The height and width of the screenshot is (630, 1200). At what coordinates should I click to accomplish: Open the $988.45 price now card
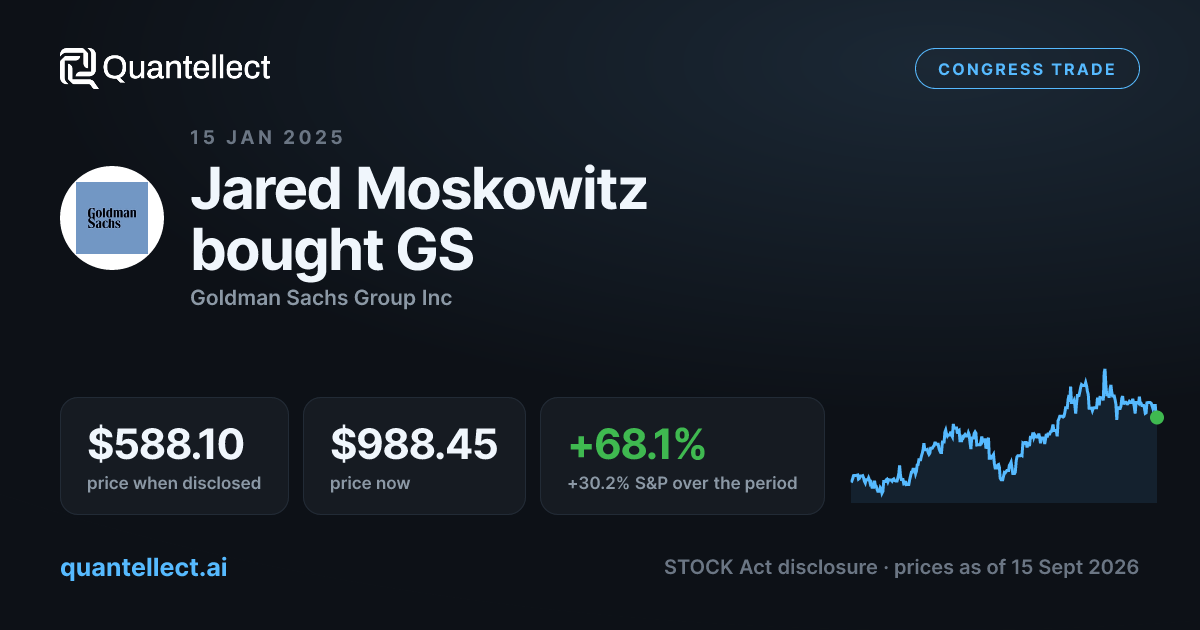click(414, 456)
